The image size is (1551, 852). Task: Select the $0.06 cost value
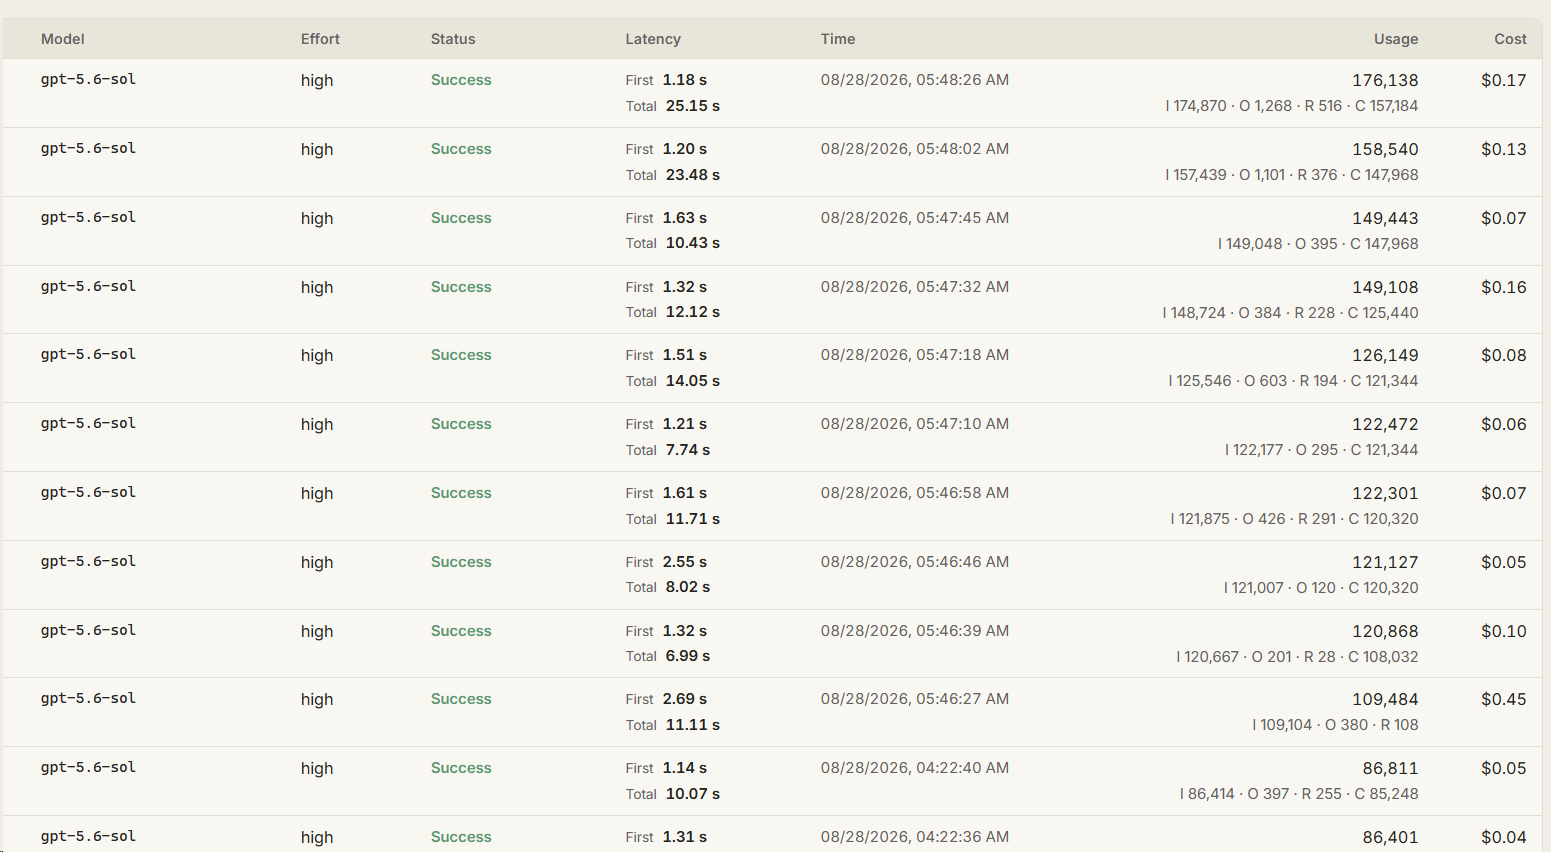pyautogui.click(x=1504, y=424)
